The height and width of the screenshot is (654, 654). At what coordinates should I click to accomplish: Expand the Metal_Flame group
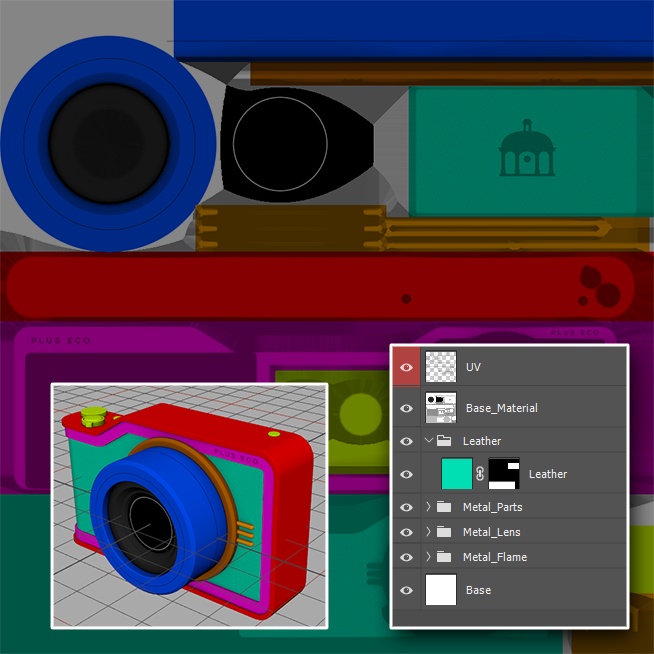click(x=428, y=557)
